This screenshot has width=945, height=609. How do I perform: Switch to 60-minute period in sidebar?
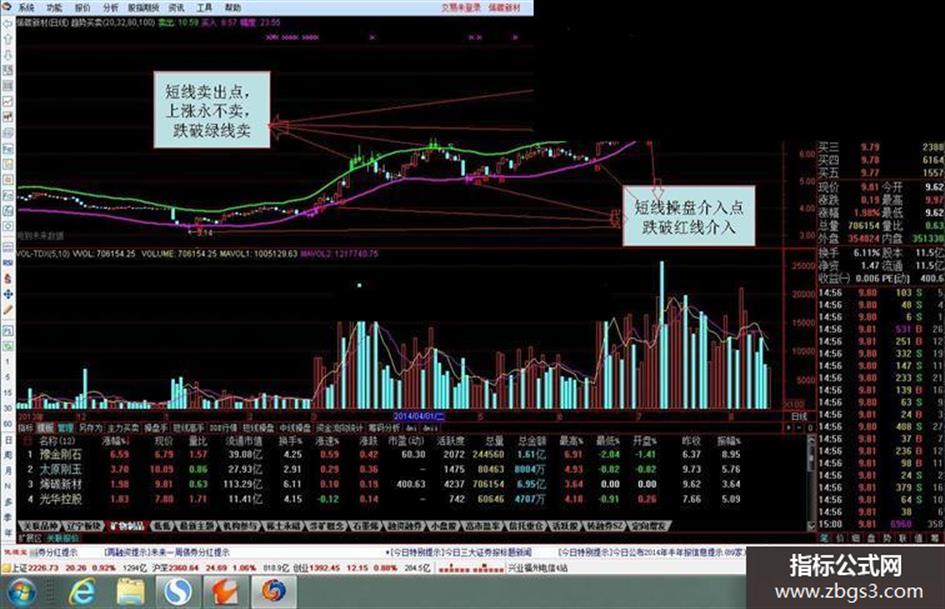[8, 424]
